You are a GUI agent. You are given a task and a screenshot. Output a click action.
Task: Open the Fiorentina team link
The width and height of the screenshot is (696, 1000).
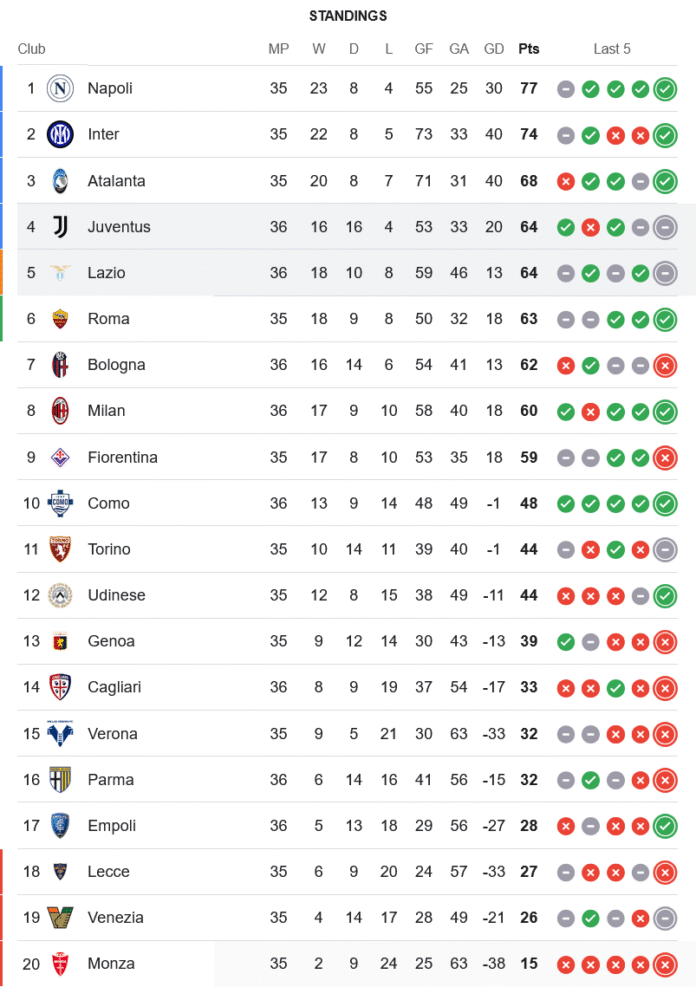pos(122,457)
